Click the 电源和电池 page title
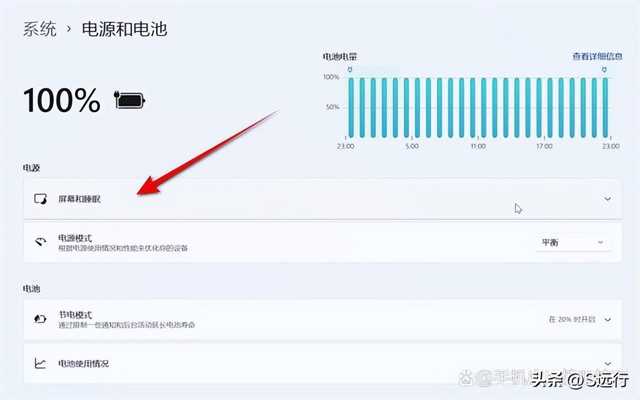This screenshot has width=640, height=400. [124, 29]
